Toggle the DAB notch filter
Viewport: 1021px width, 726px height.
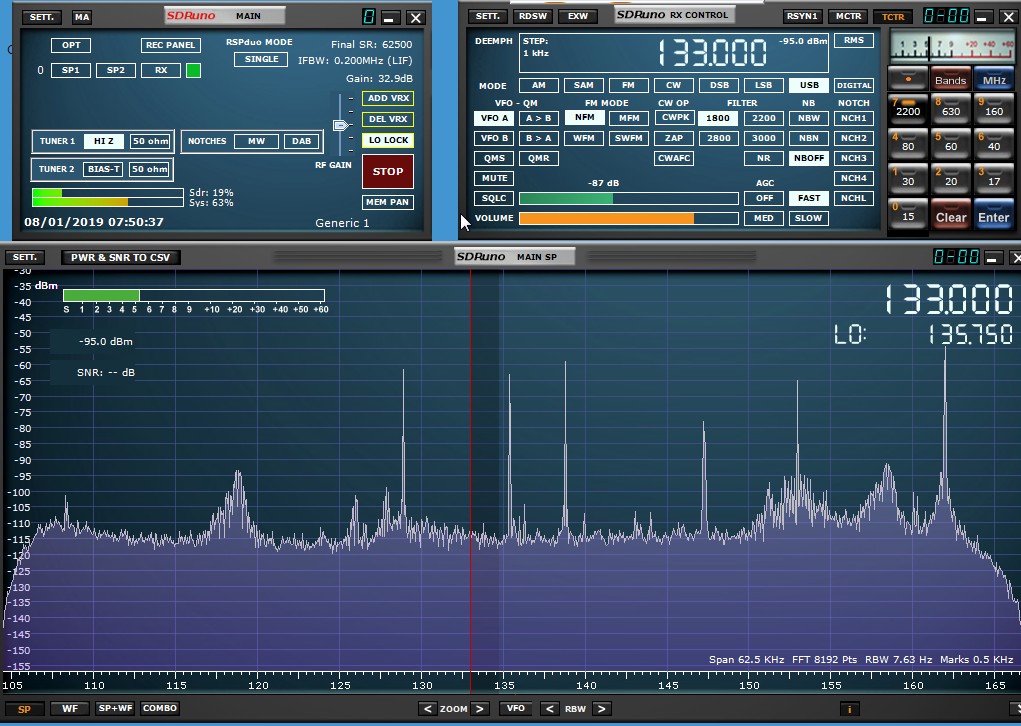pyautogui.click(x=301, y=141)
